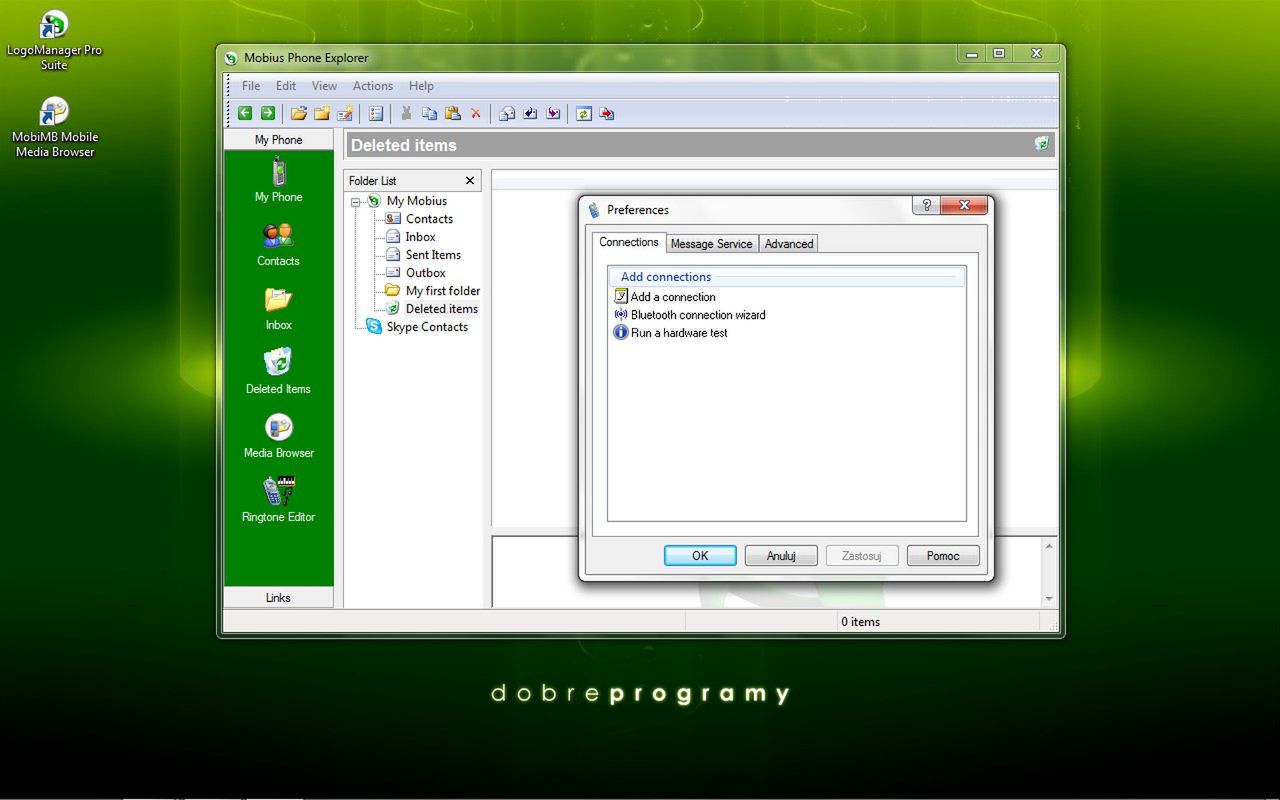
Task: Click the green forward arrow in toolbar
Action: click(268, 113)
